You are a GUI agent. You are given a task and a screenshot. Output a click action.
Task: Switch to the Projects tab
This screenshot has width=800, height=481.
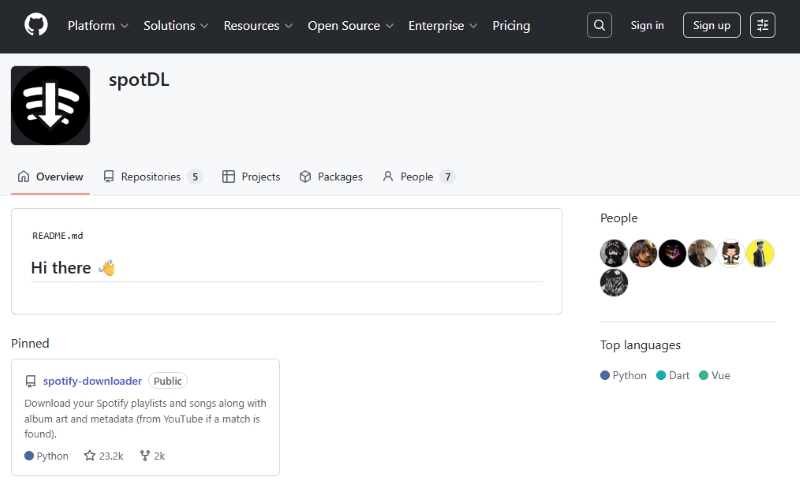251,176
